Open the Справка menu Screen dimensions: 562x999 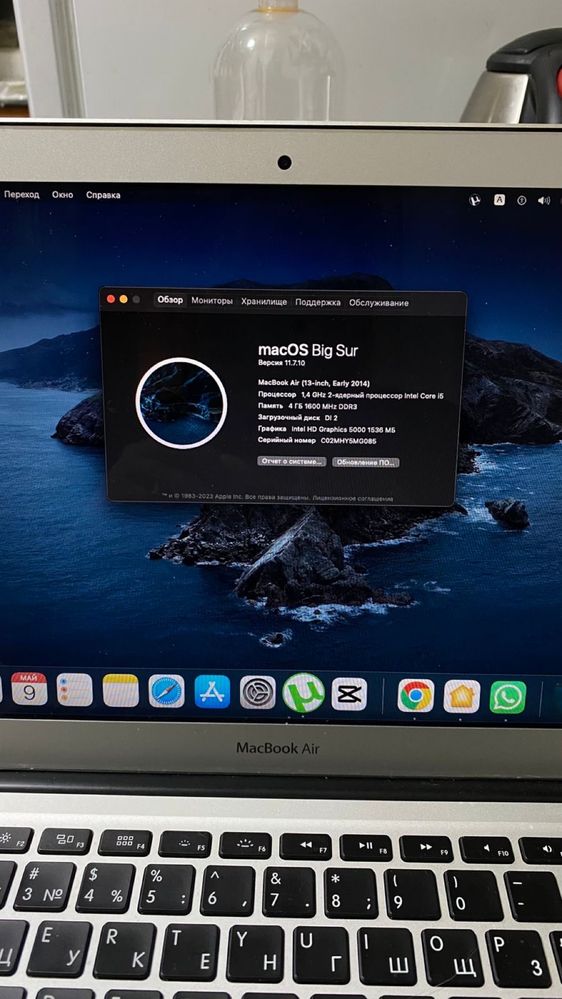103,195
